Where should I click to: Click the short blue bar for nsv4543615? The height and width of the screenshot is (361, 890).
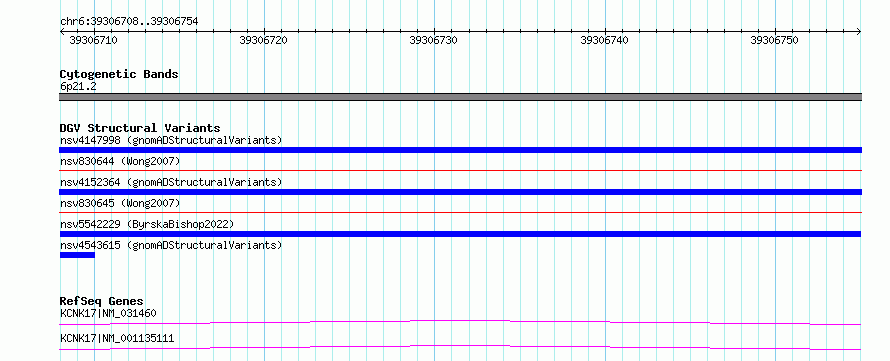[x=77, y=255]
